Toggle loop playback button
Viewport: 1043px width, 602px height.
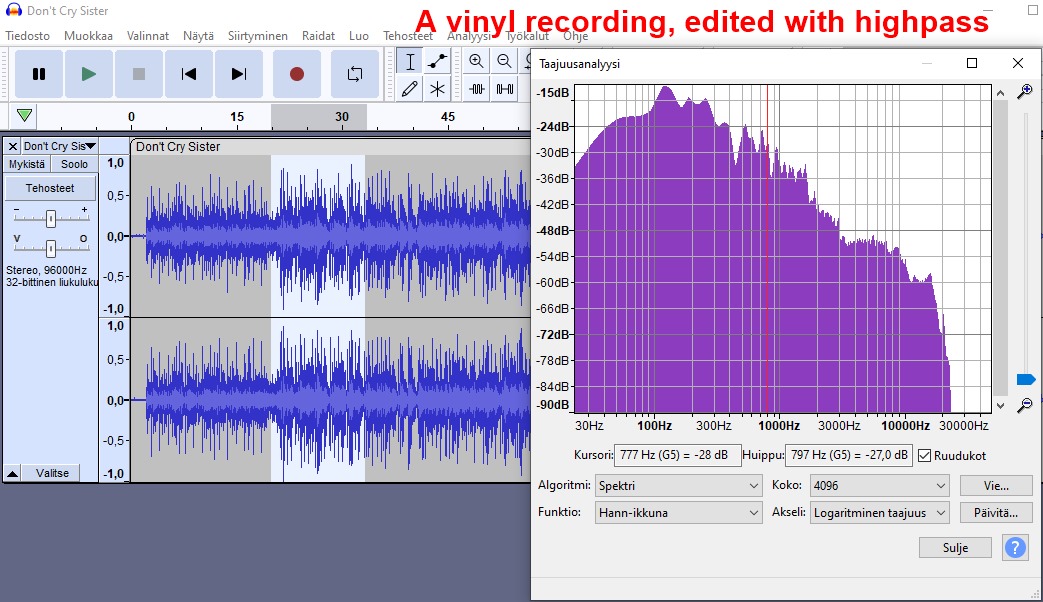pyautogui.click(x=355, y=74)
